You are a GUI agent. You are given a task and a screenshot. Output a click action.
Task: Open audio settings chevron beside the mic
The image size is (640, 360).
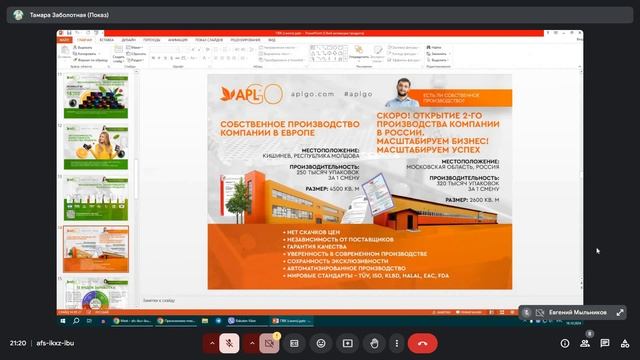point(212,343)
